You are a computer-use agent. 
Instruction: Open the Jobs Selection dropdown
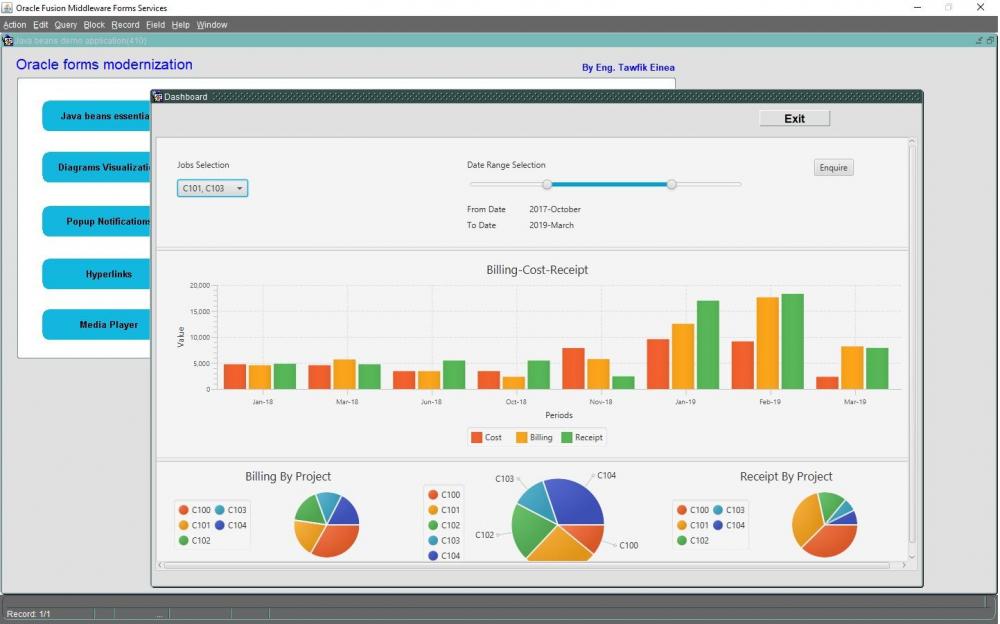point(212,188)
